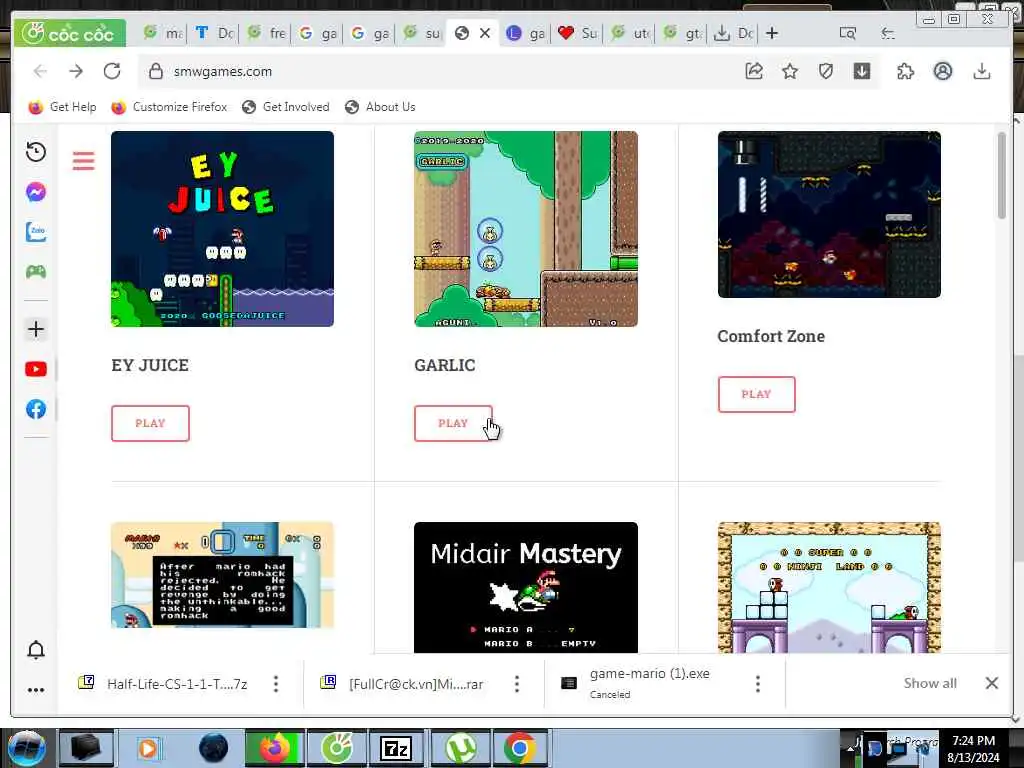Click the page vertical scrollbar thumb
Viewport: 1024px width, 768px height.
tap(1002, 176)
